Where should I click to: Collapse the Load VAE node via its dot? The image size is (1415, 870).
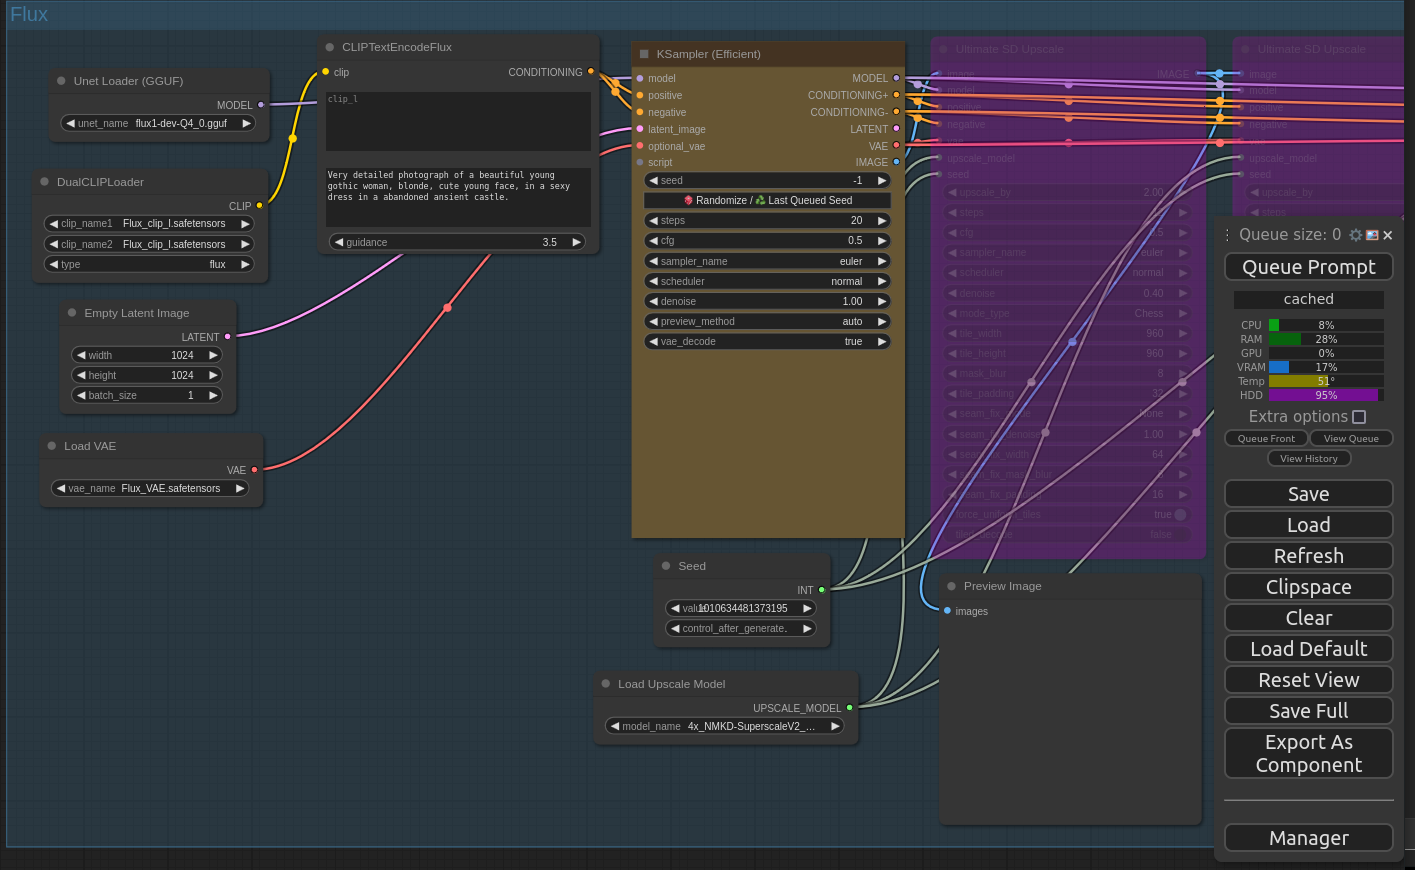52,446
